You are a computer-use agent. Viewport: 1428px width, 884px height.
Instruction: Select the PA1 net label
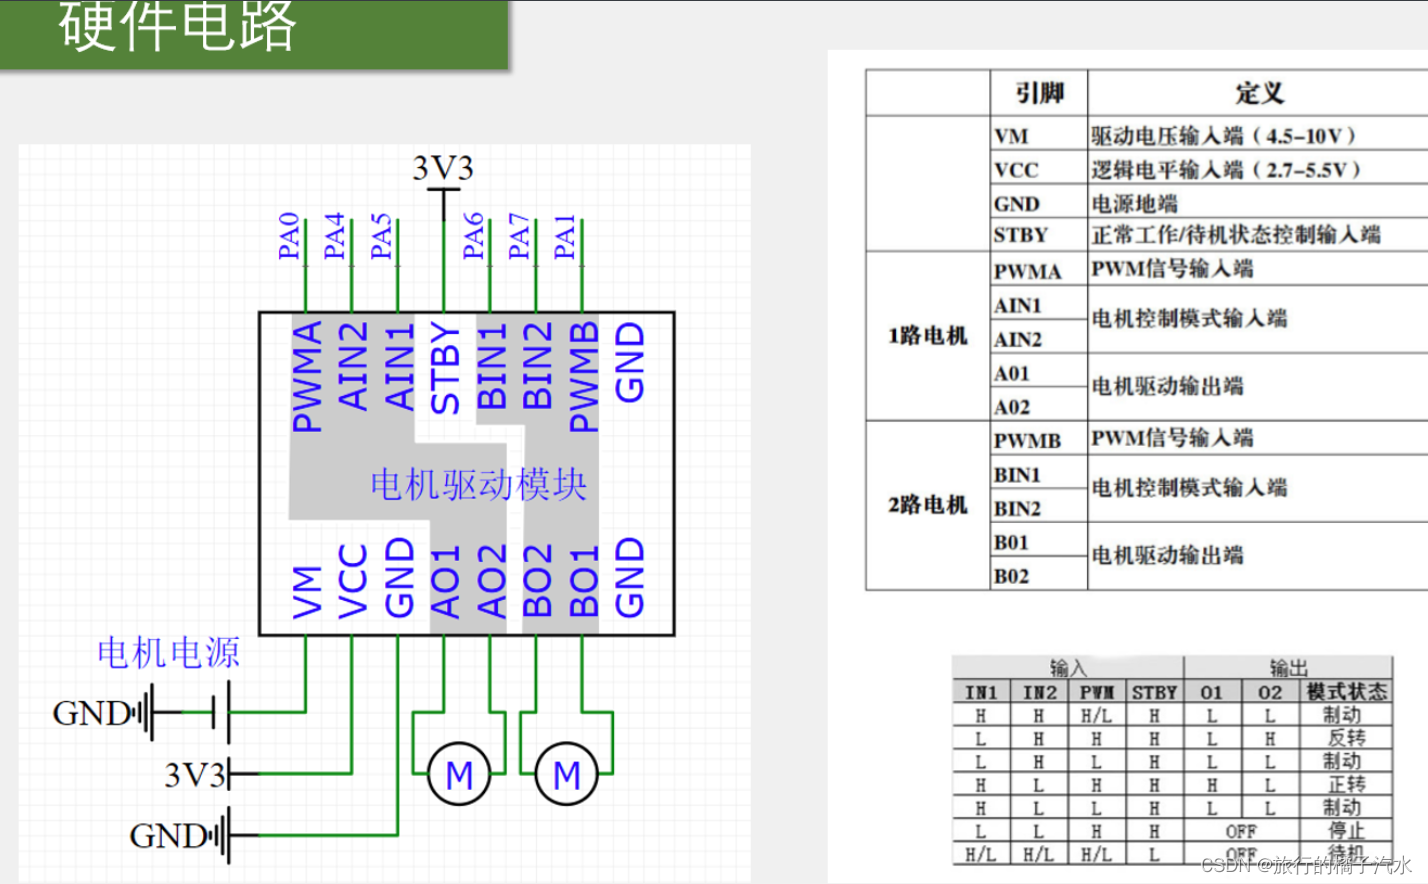tap(564, 236)
